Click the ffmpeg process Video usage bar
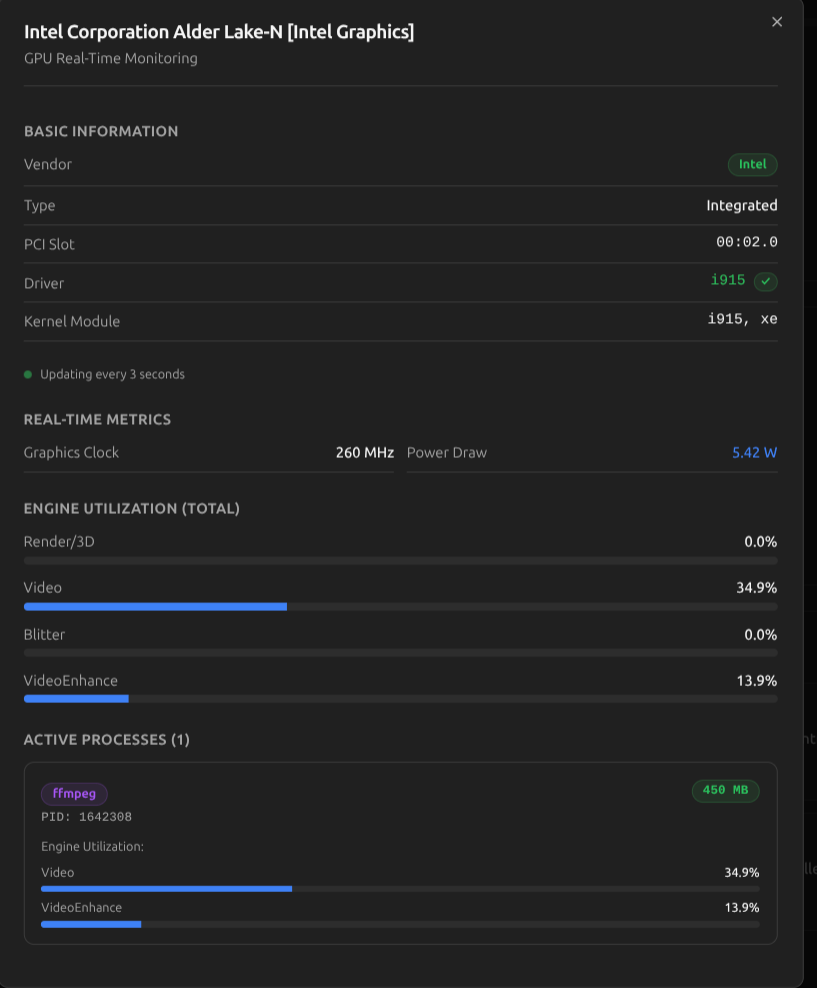This screenshot has height=988, width=817. click(400, 888)
